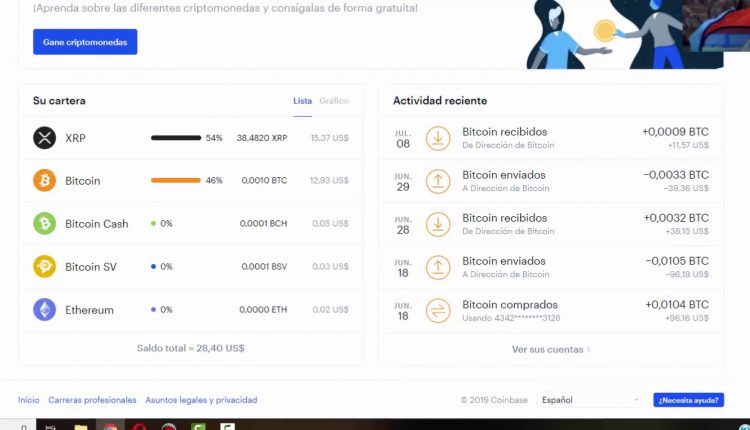Open the green Bitcoin Cash icon
The height and width of the screenshot is (430, 750).
click(44, 223)
